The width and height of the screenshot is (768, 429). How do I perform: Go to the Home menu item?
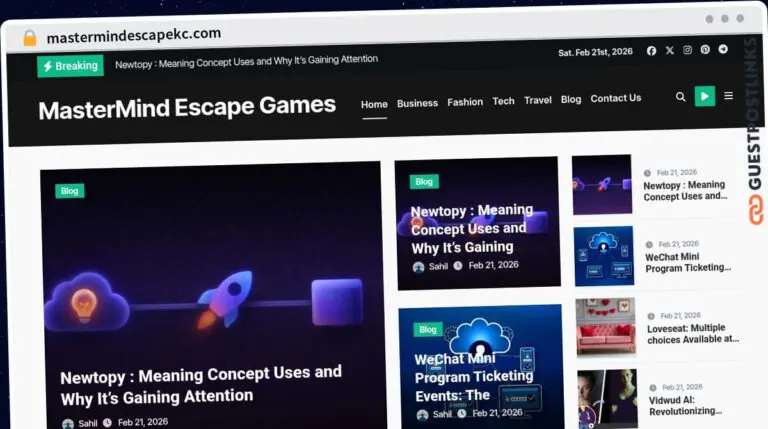coord(374,104)
